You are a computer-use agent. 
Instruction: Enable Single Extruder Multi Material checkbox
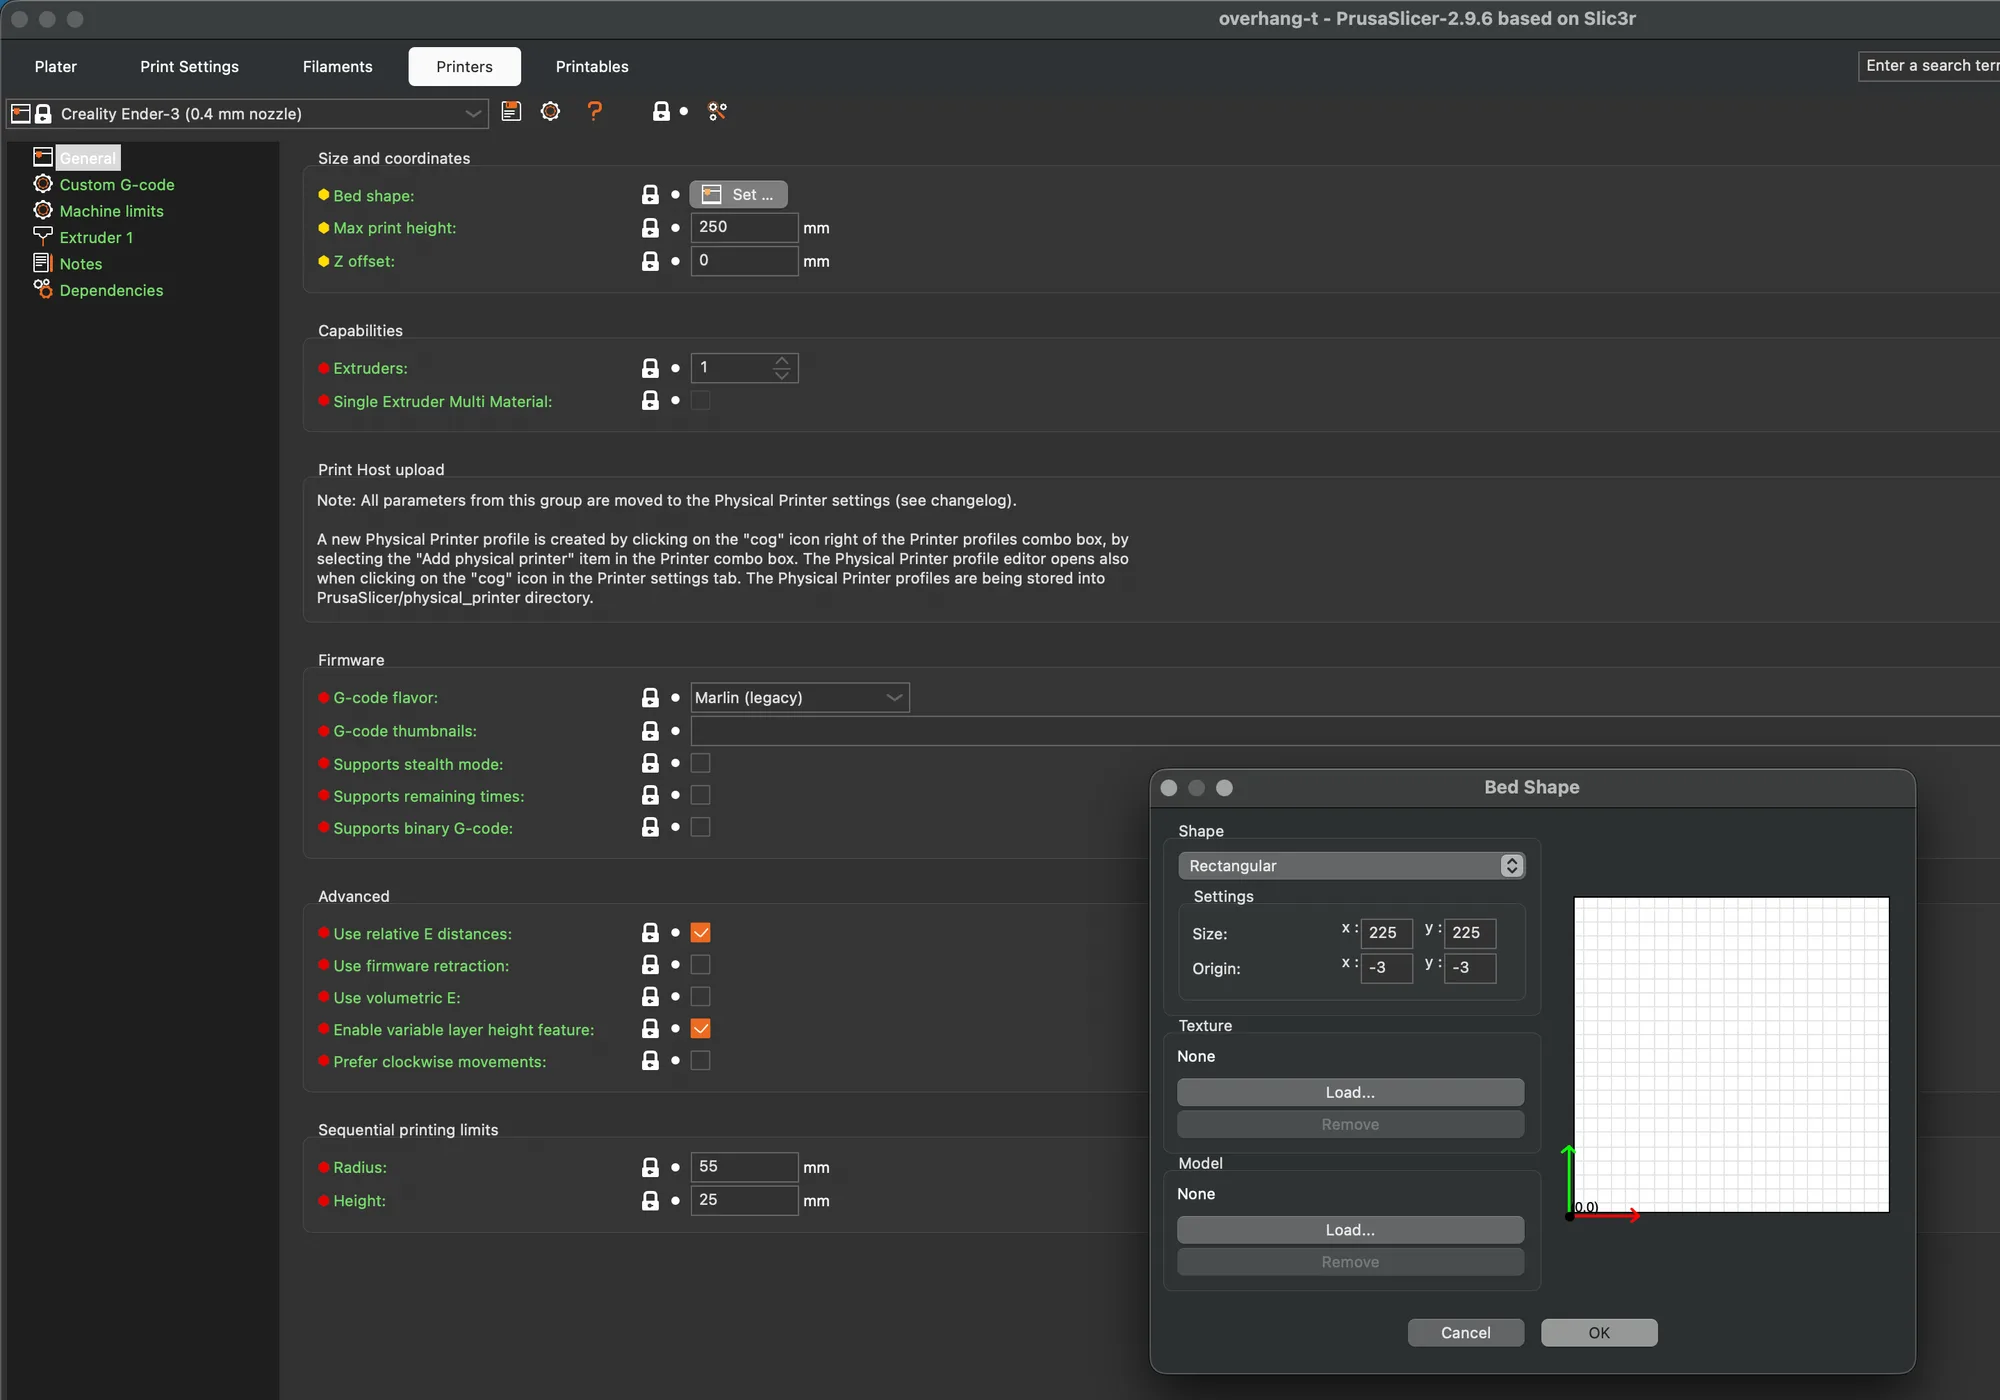[x=701, y=400]
